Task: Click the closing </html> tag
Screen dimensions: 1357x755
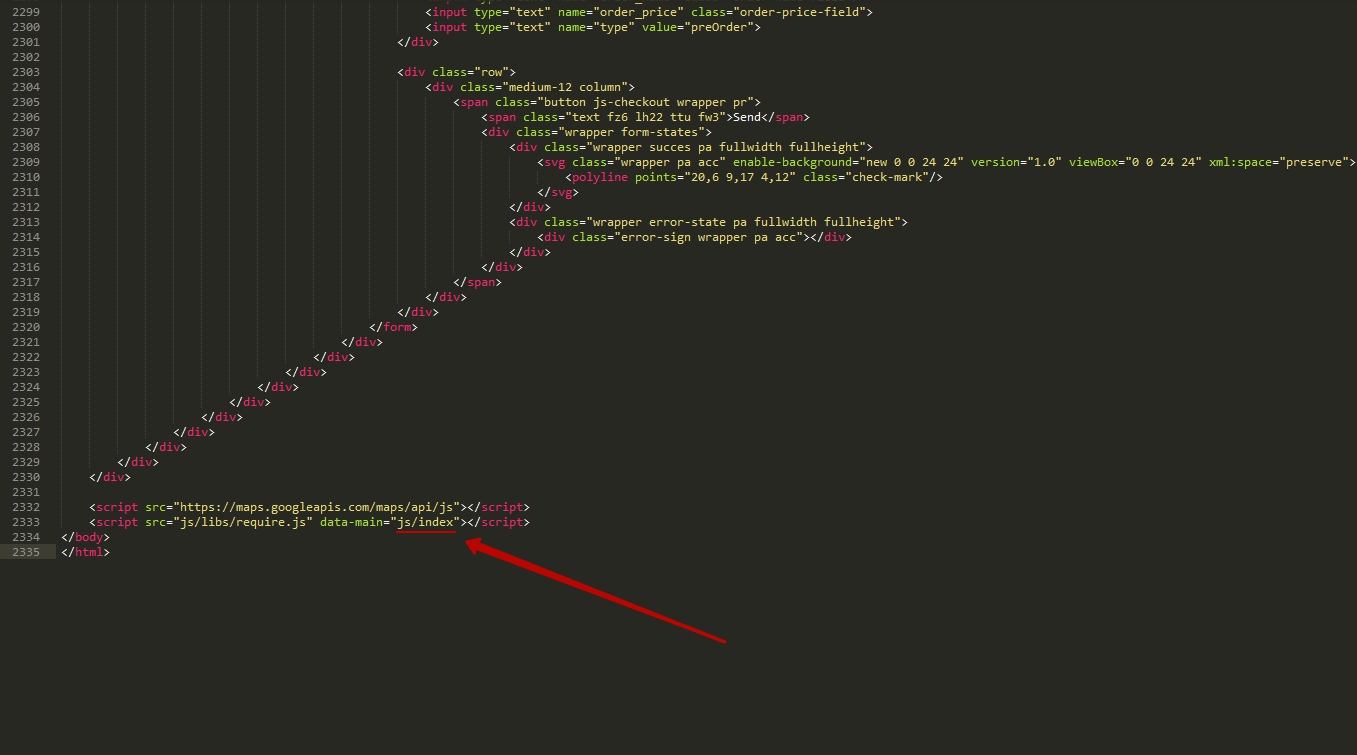Action: click(x=85, y=552)
